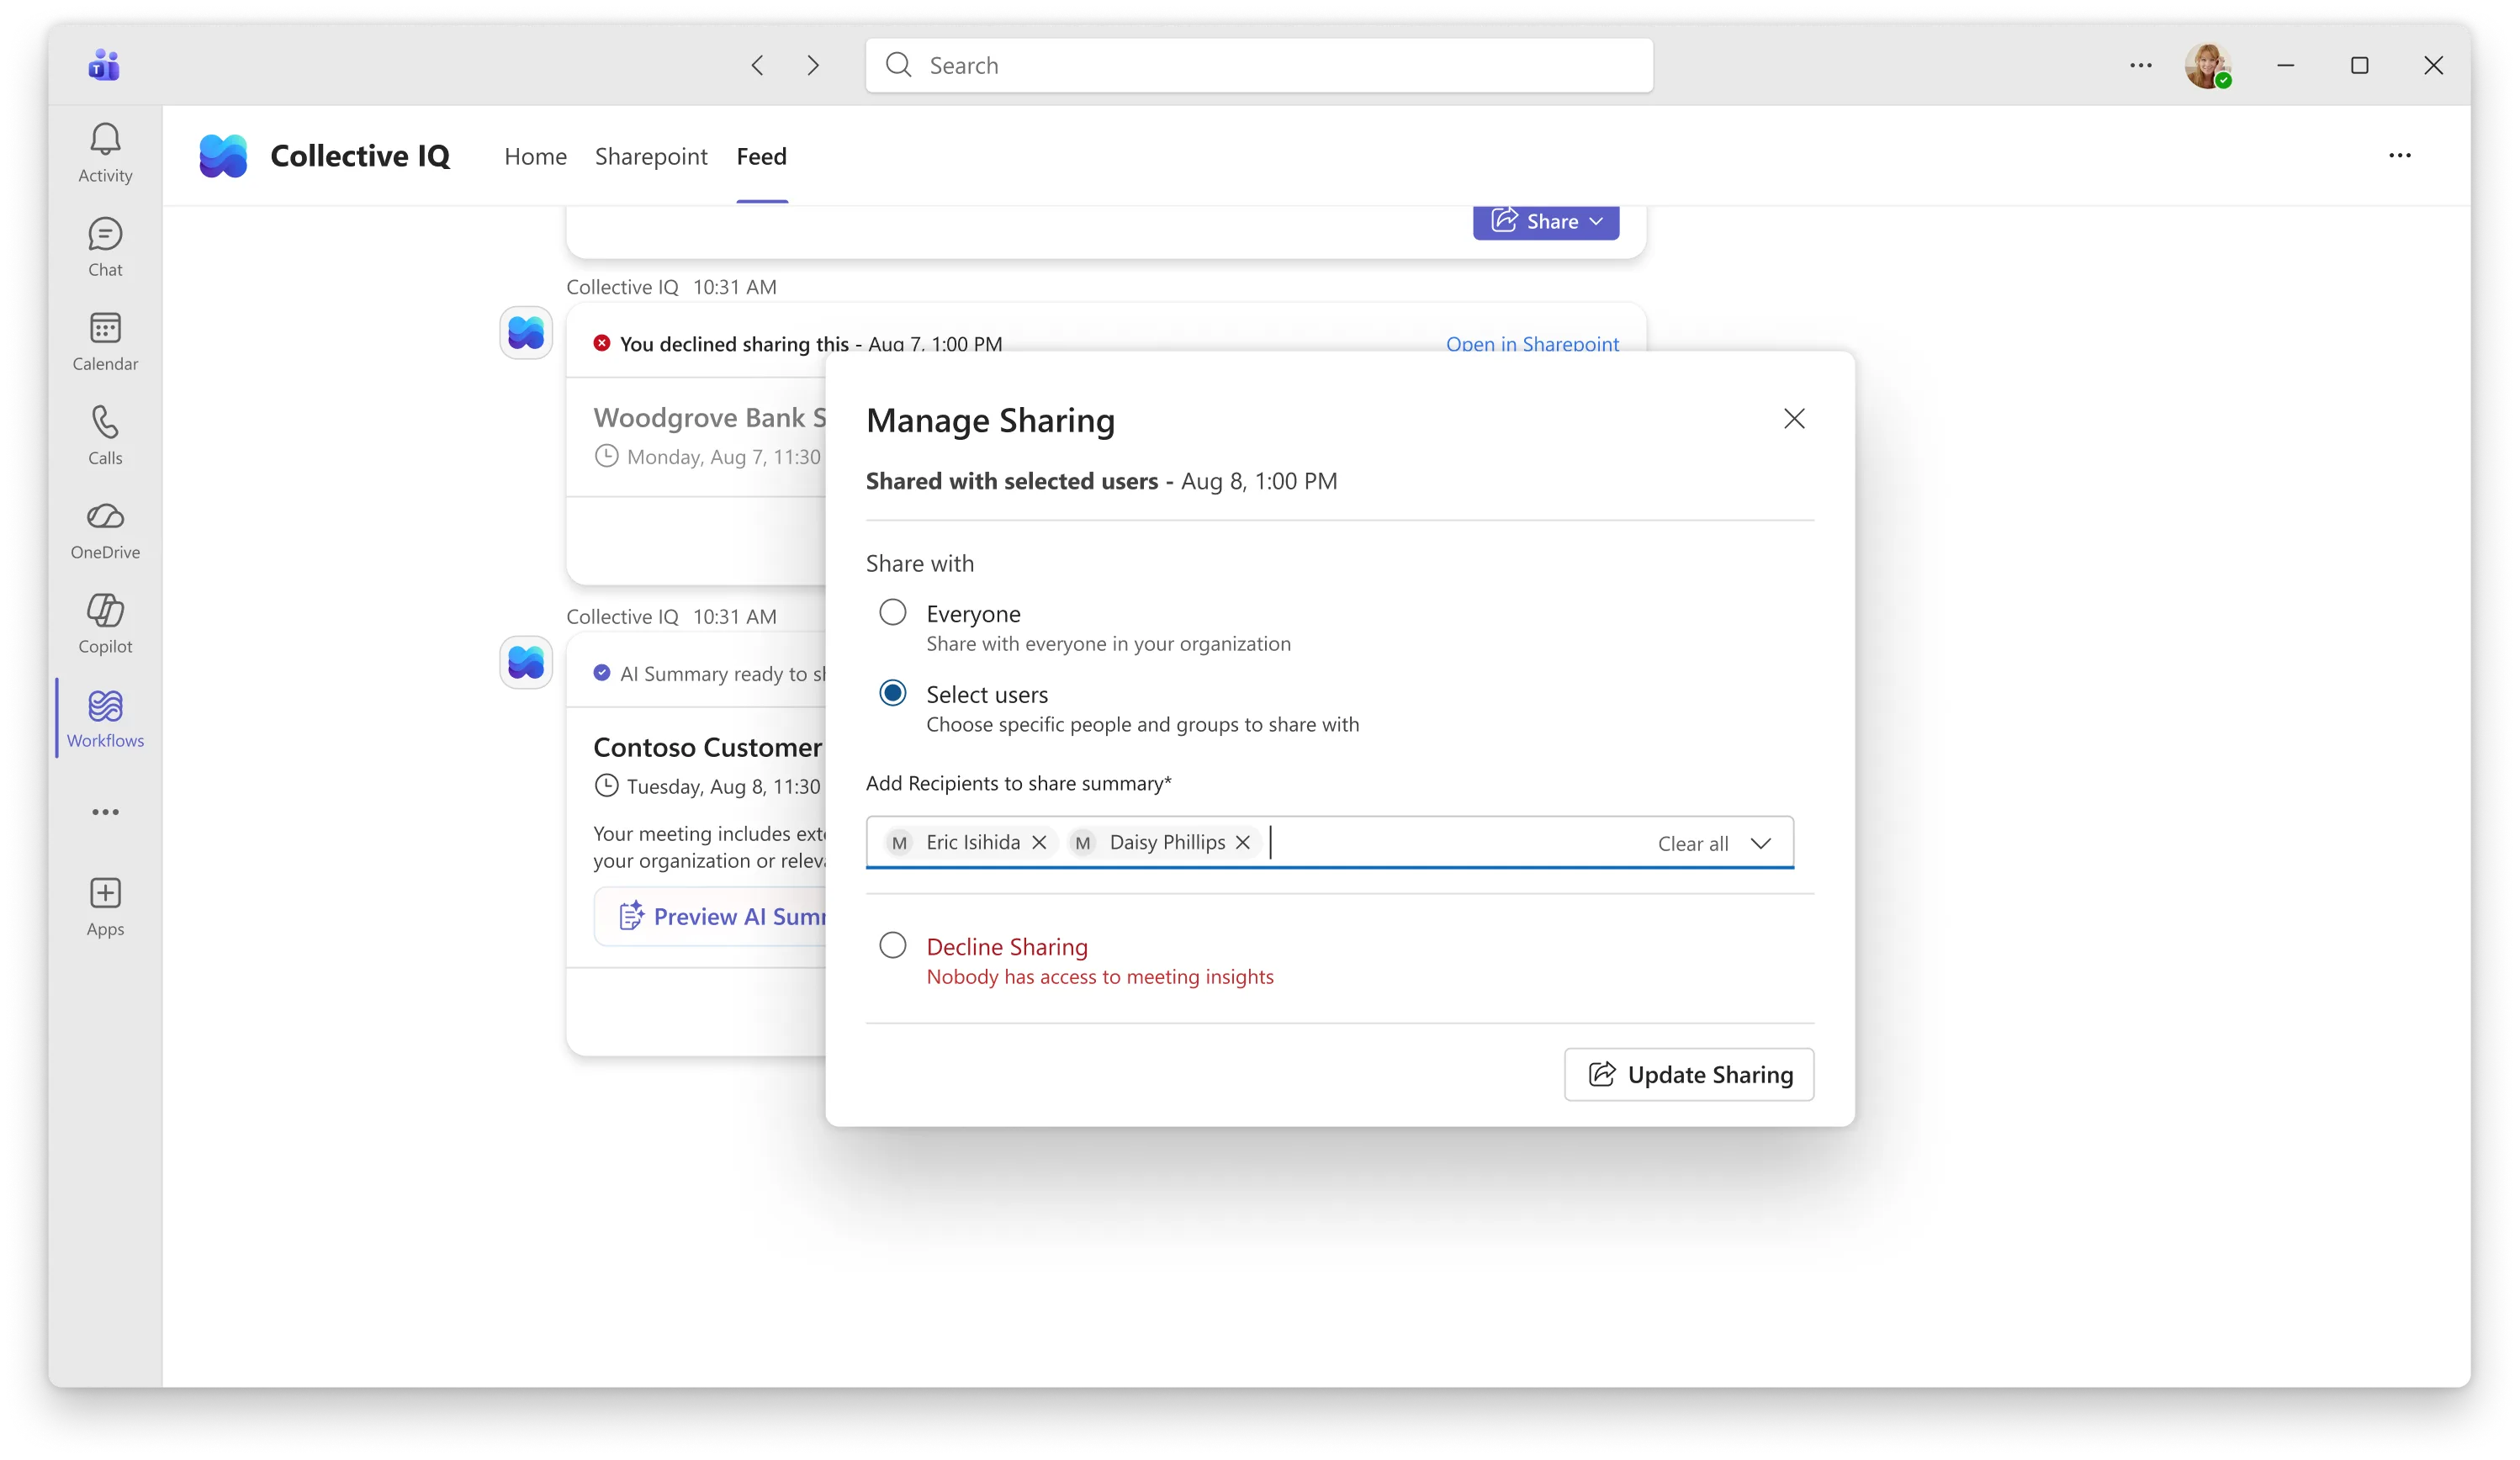
Task: Click Clear all recipients
Action: point(1692,843)
